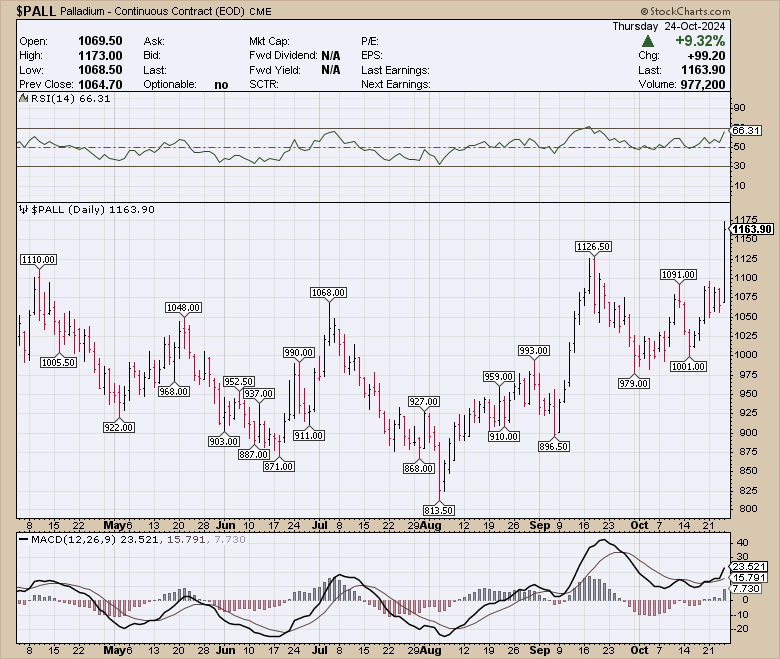The width and height of the screenshot is (780, 659).
Task: Click the 1068.00 July peak annotation
Action: (x=328, y=292)
